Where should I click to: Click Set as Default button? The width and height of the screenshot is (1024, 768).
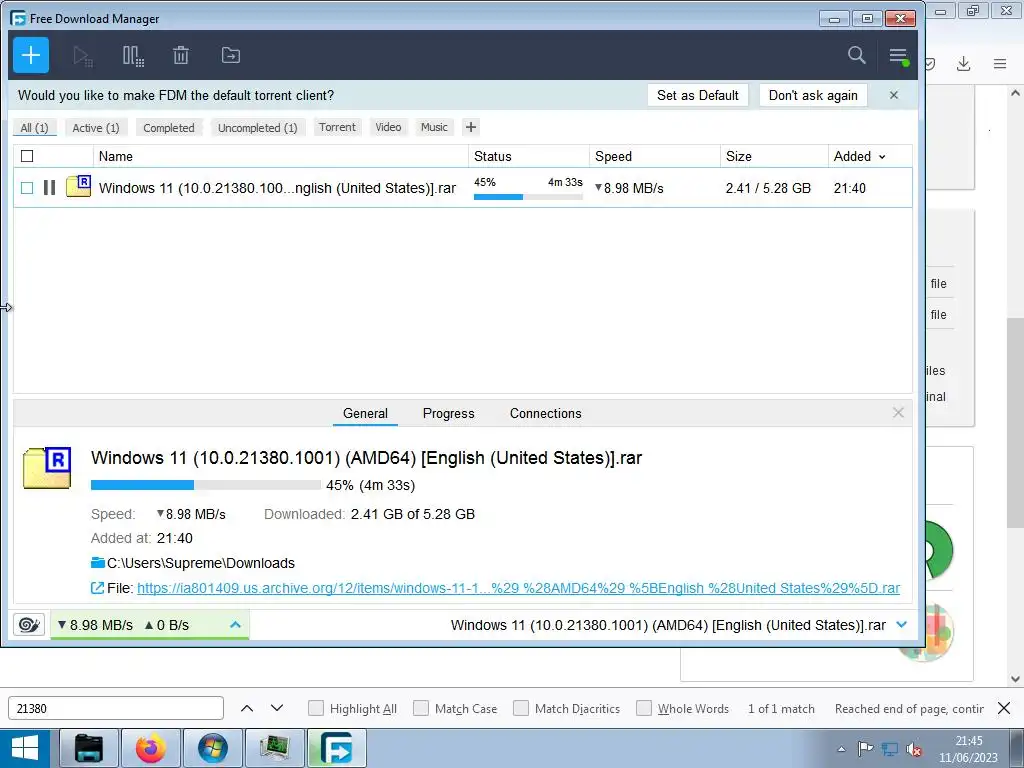697,95
